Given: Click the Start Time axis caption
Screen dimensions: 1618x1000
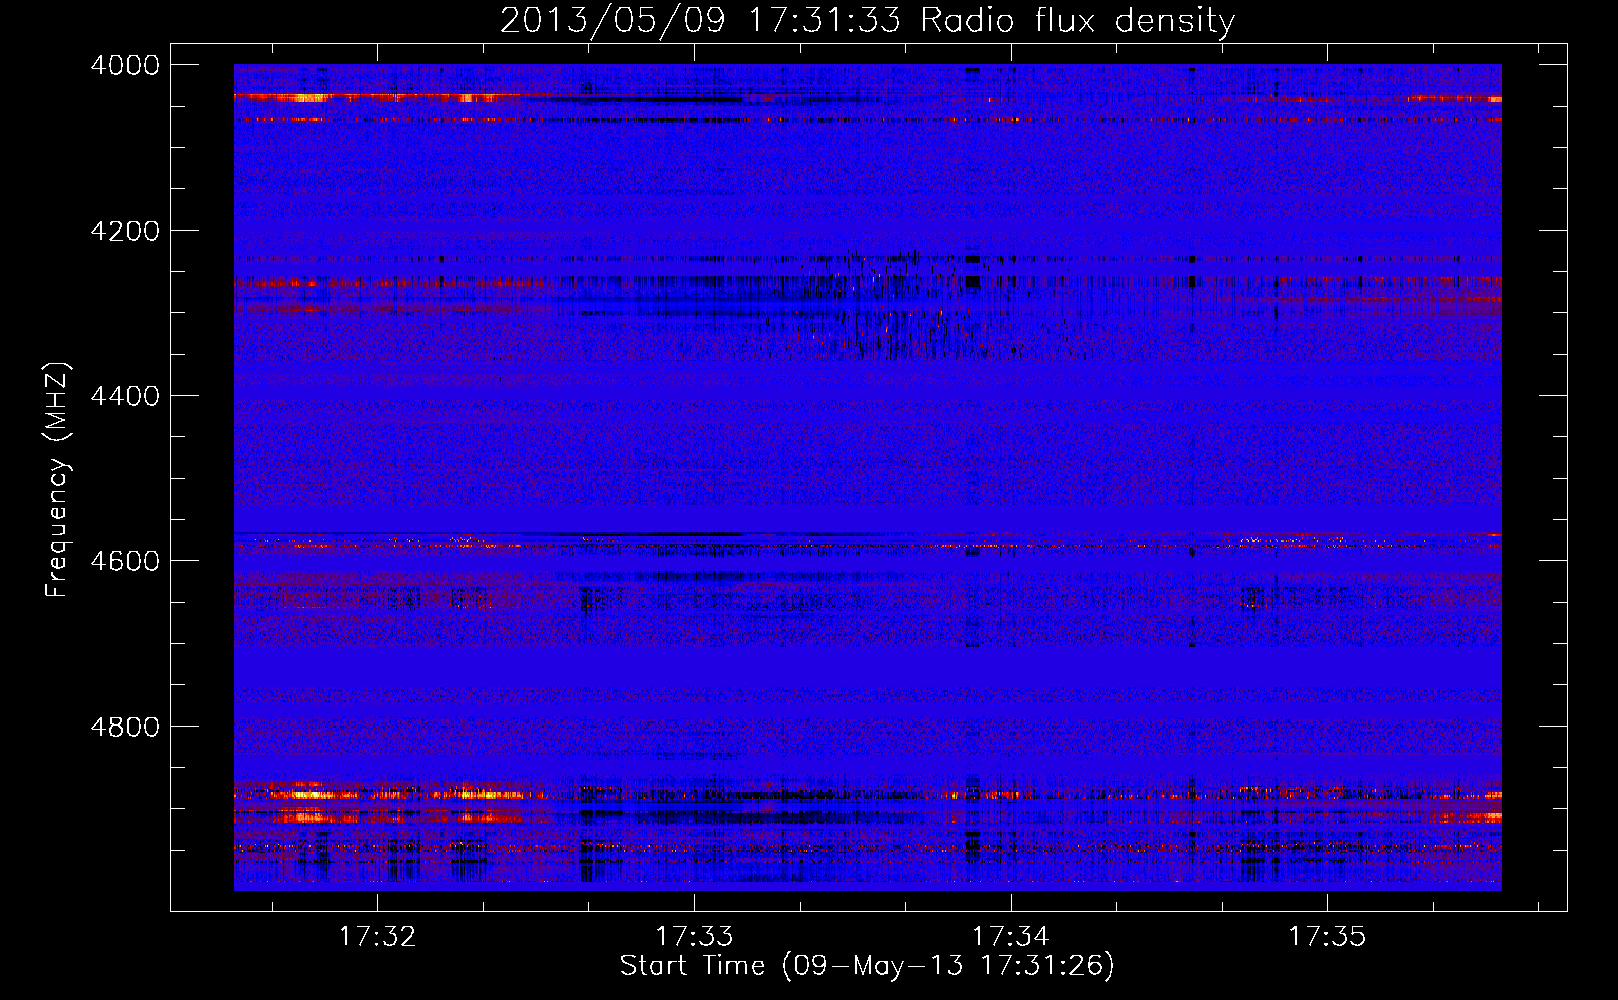Looking at the screenshot, I should (x=867, y=966).
